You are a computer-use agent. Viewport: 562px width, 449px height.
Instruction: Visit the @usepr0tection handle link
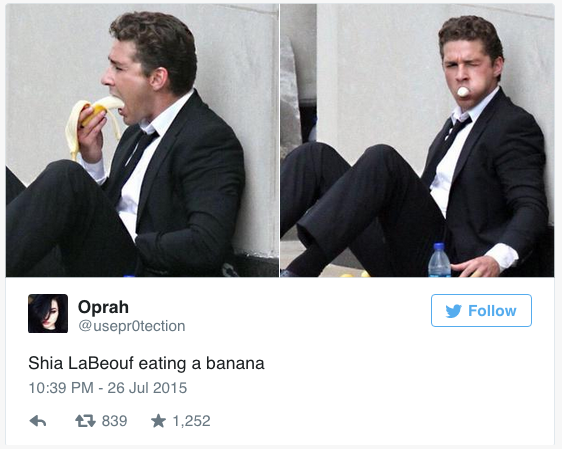pyautogui.click(x=132, y=326)
